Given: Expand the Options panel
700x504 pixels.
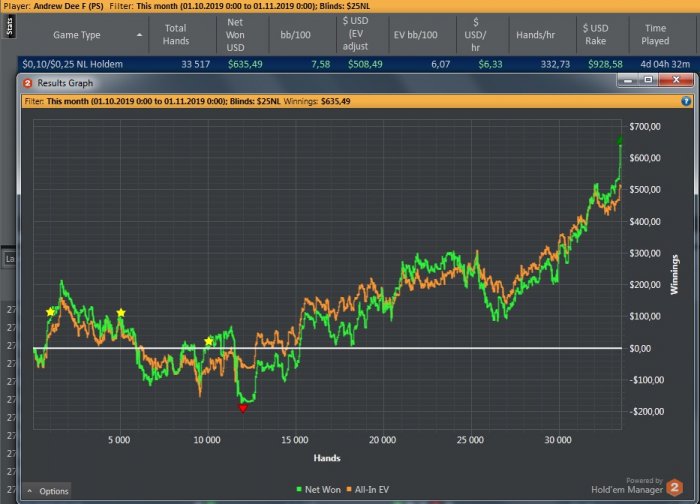Looking at the screenshot, I should tap(47, 491).
